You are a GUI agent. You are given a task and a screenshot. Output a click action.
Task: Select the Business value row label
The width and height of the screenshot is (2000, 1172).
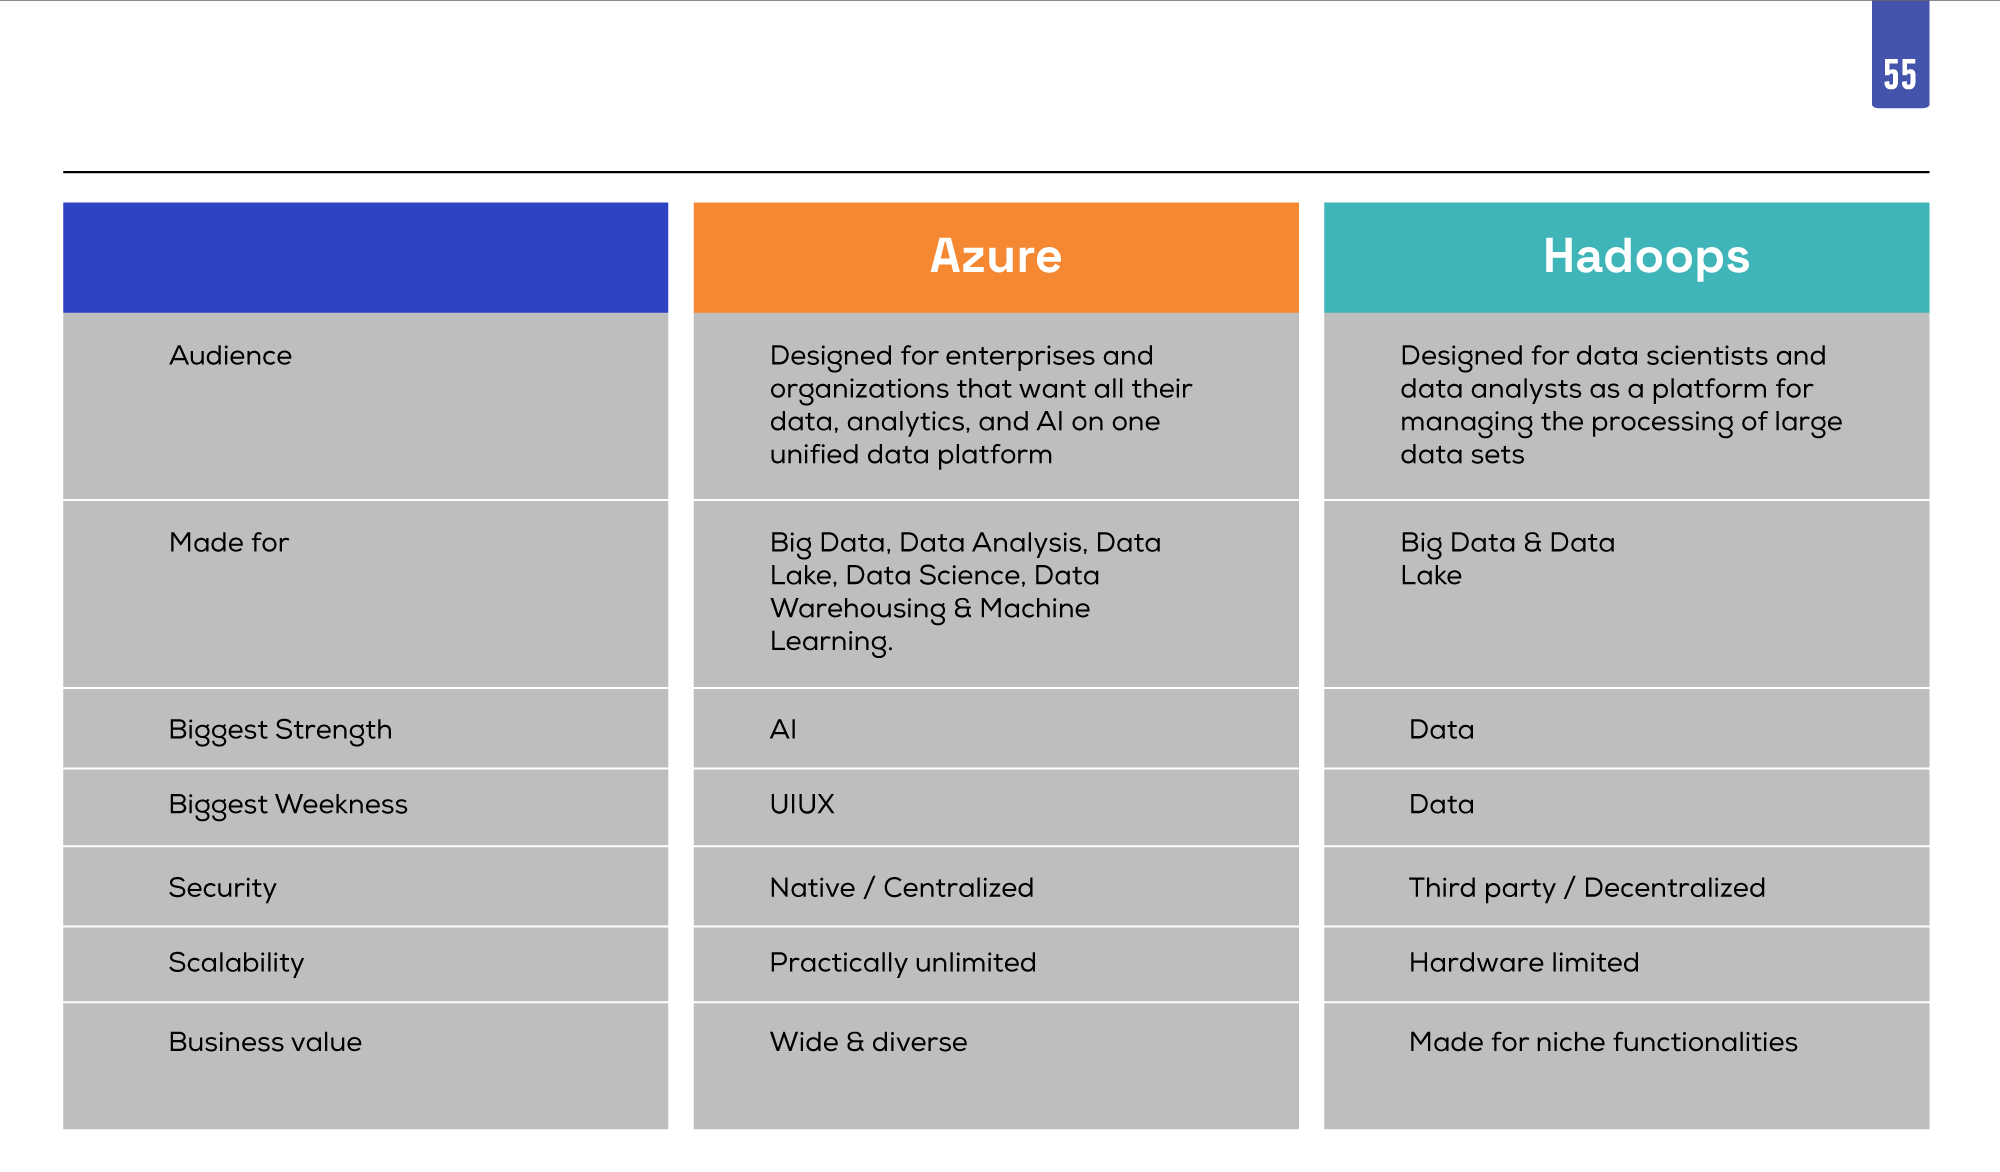(x=265, y=1042)
